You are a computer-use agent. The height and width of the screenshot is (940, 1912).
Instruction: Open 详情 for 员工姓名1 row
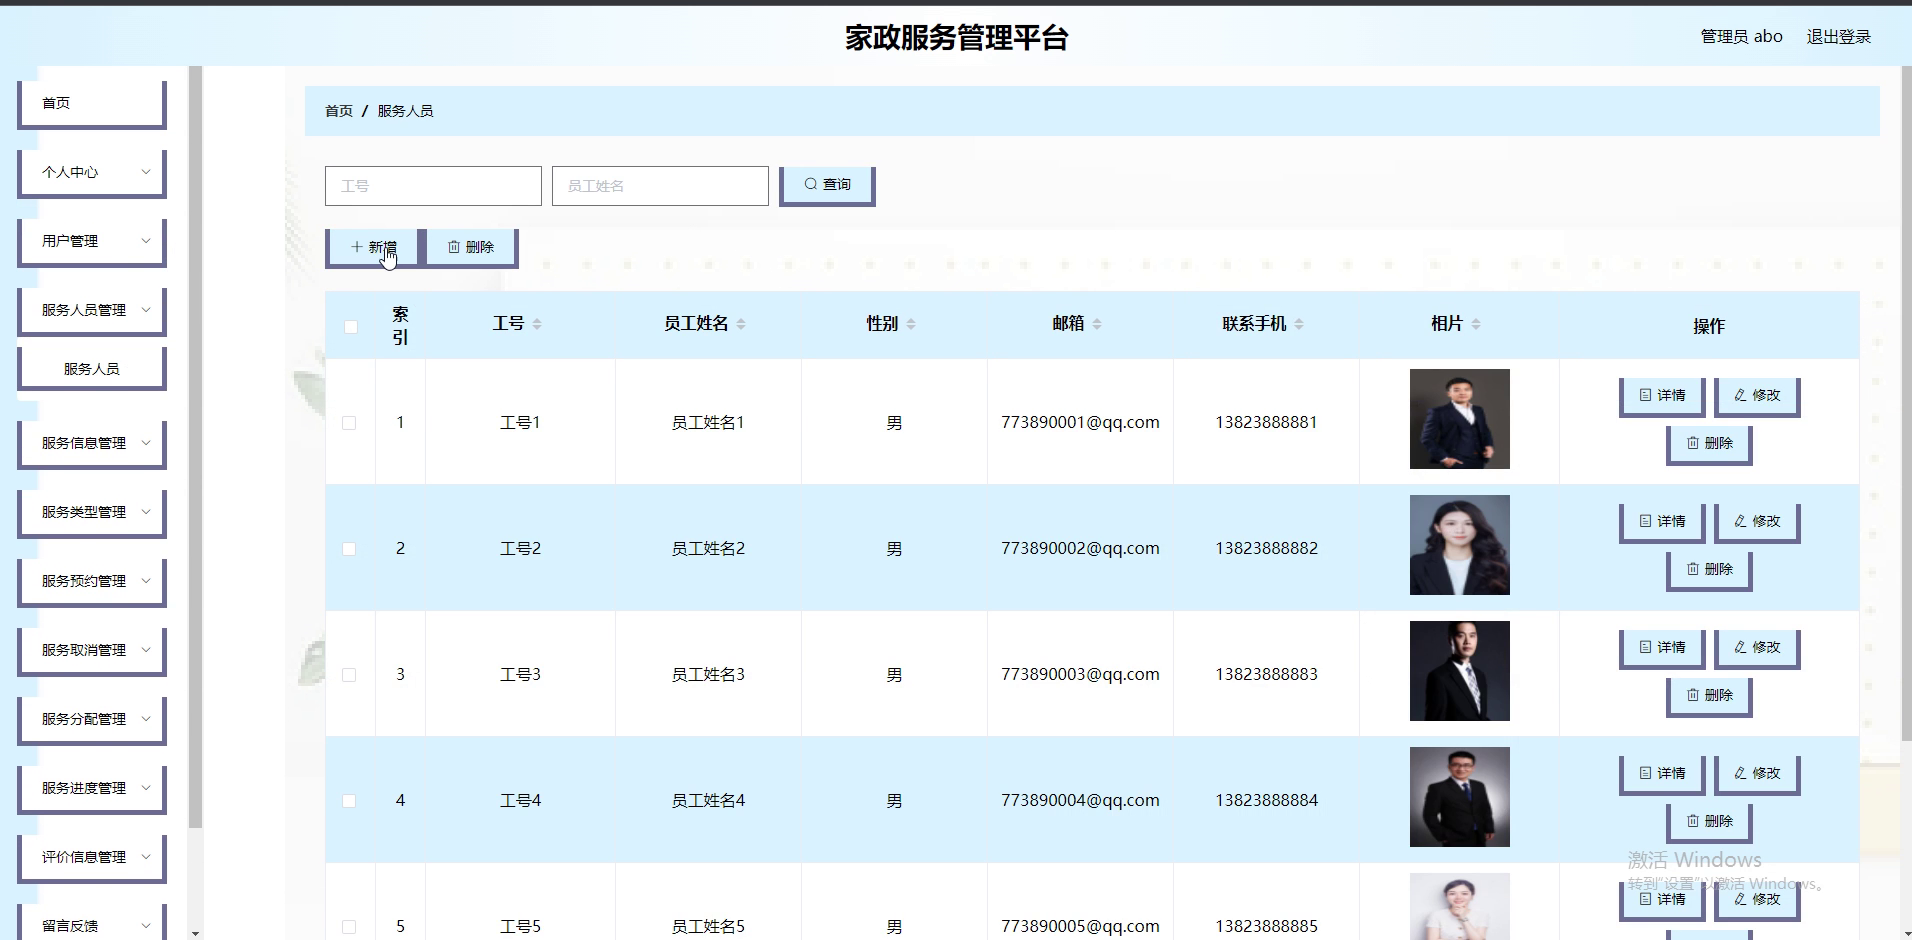(x=1662, y=396)
